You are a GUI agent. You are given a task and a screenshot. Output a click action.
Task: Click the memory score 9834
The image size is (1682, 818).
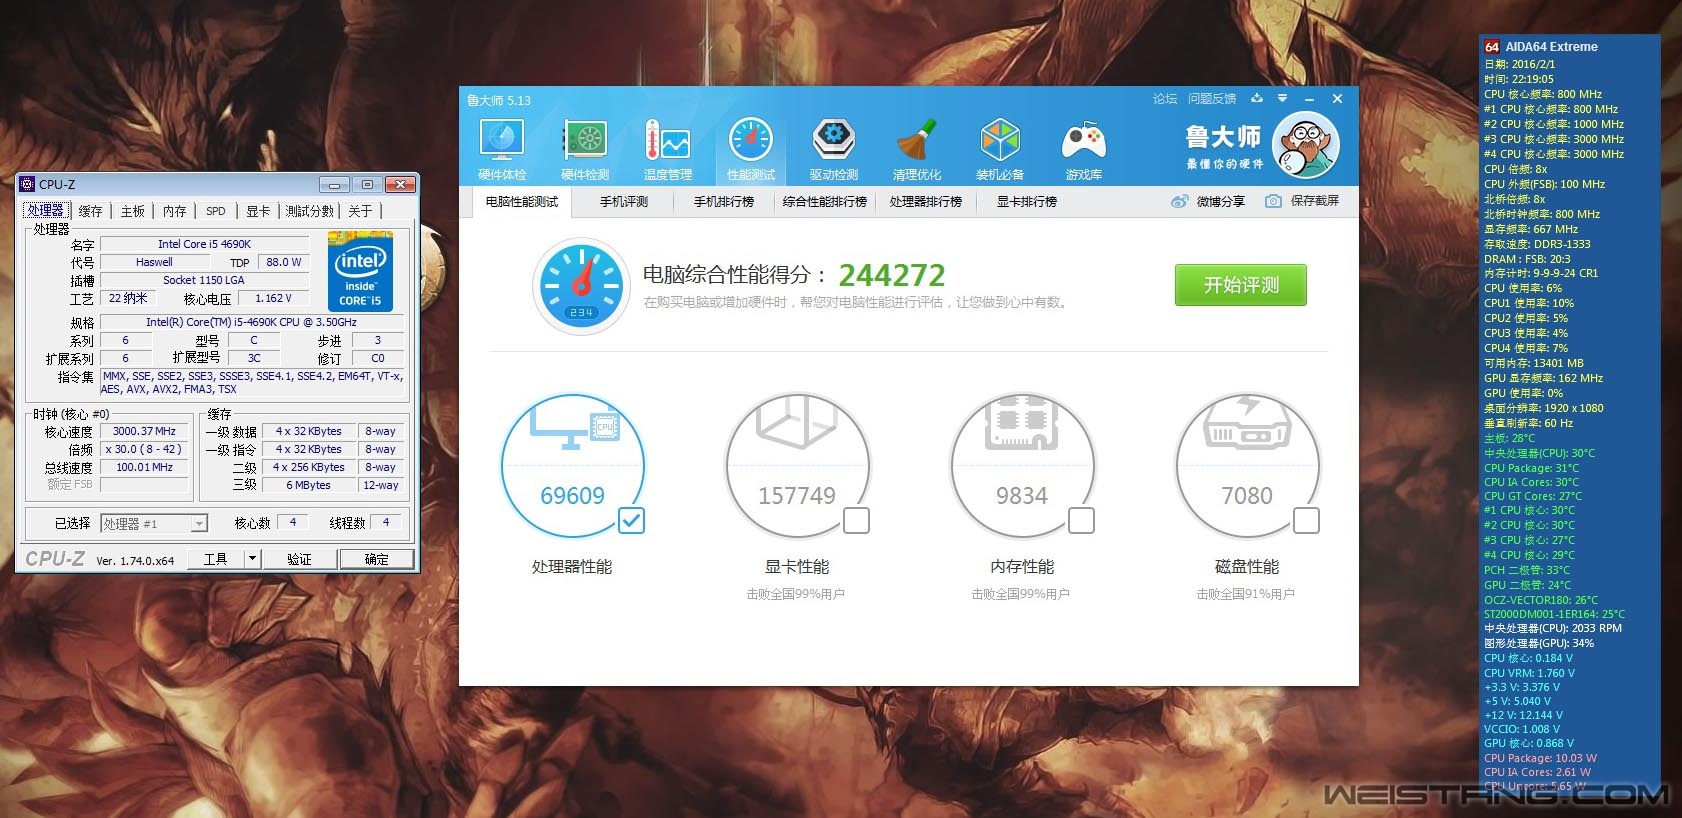(1022, 496)
